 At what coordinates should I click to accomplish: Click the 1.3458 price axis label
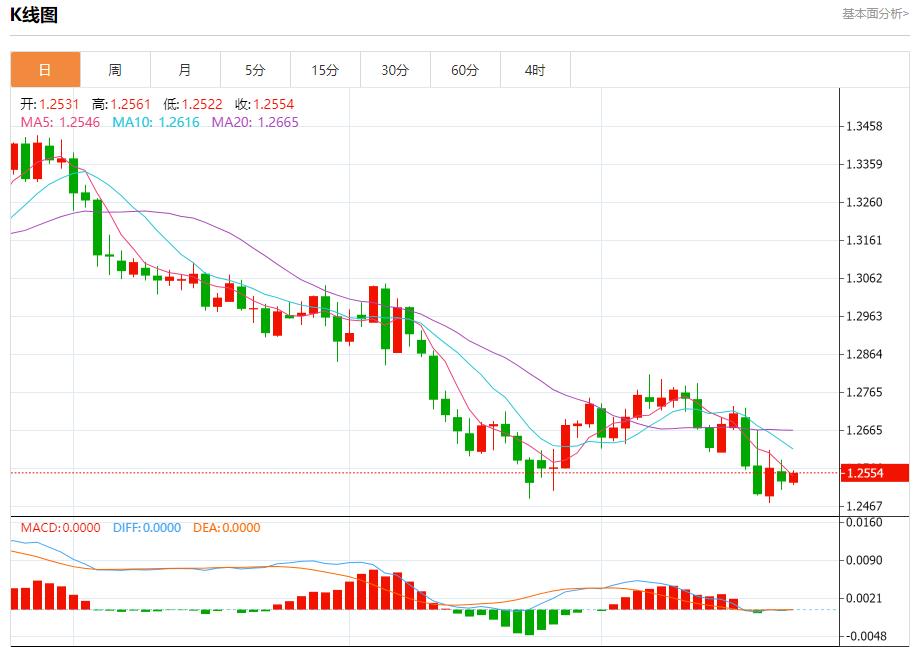click(863, 127)
